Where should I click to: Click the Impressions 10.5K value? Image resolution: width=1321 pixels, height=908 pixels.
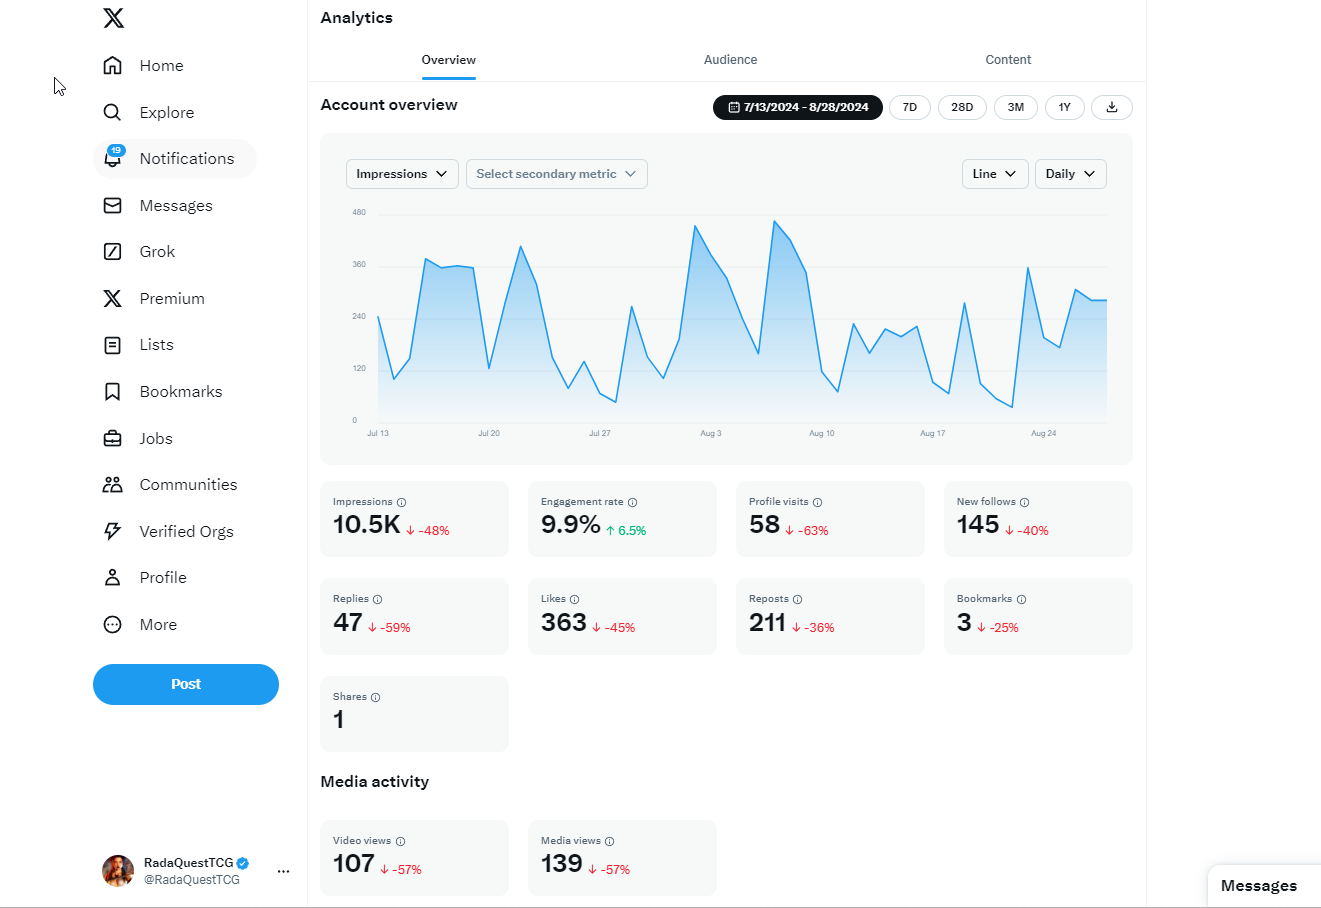(x=367, y=525)
